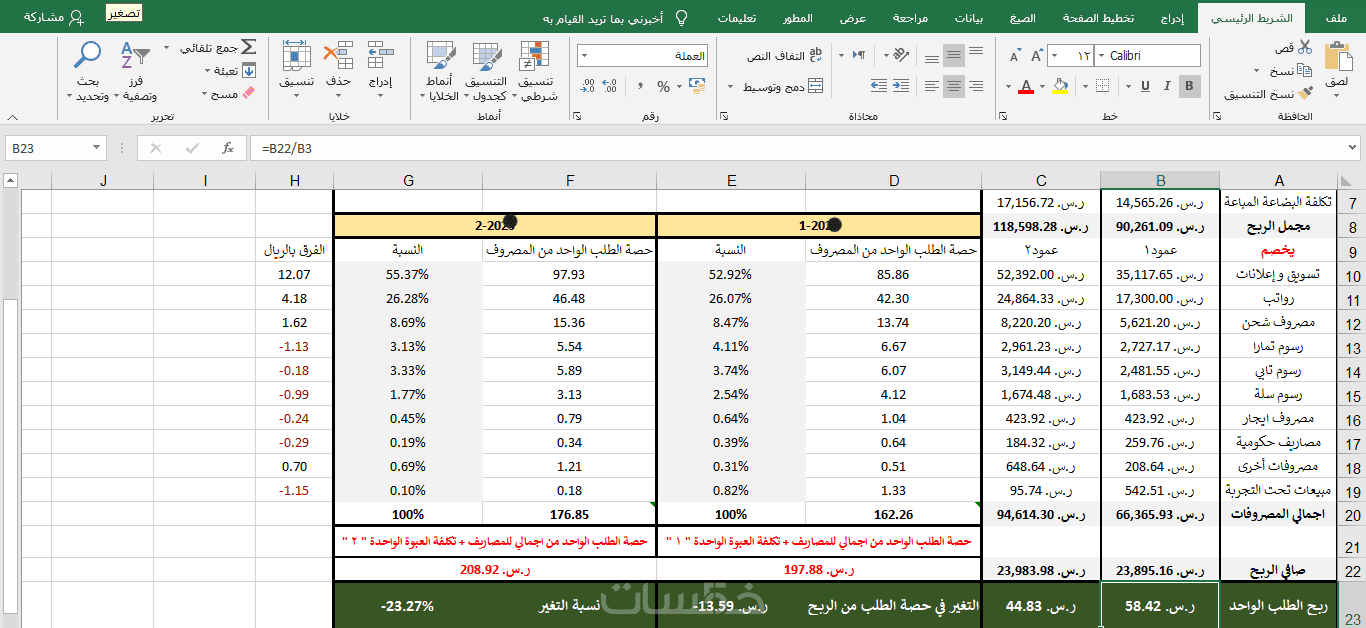The image size is (1366, 628).
Task: Click the AutoSum sigma (جمع تلقائي) icon
Action: point(248,47)
